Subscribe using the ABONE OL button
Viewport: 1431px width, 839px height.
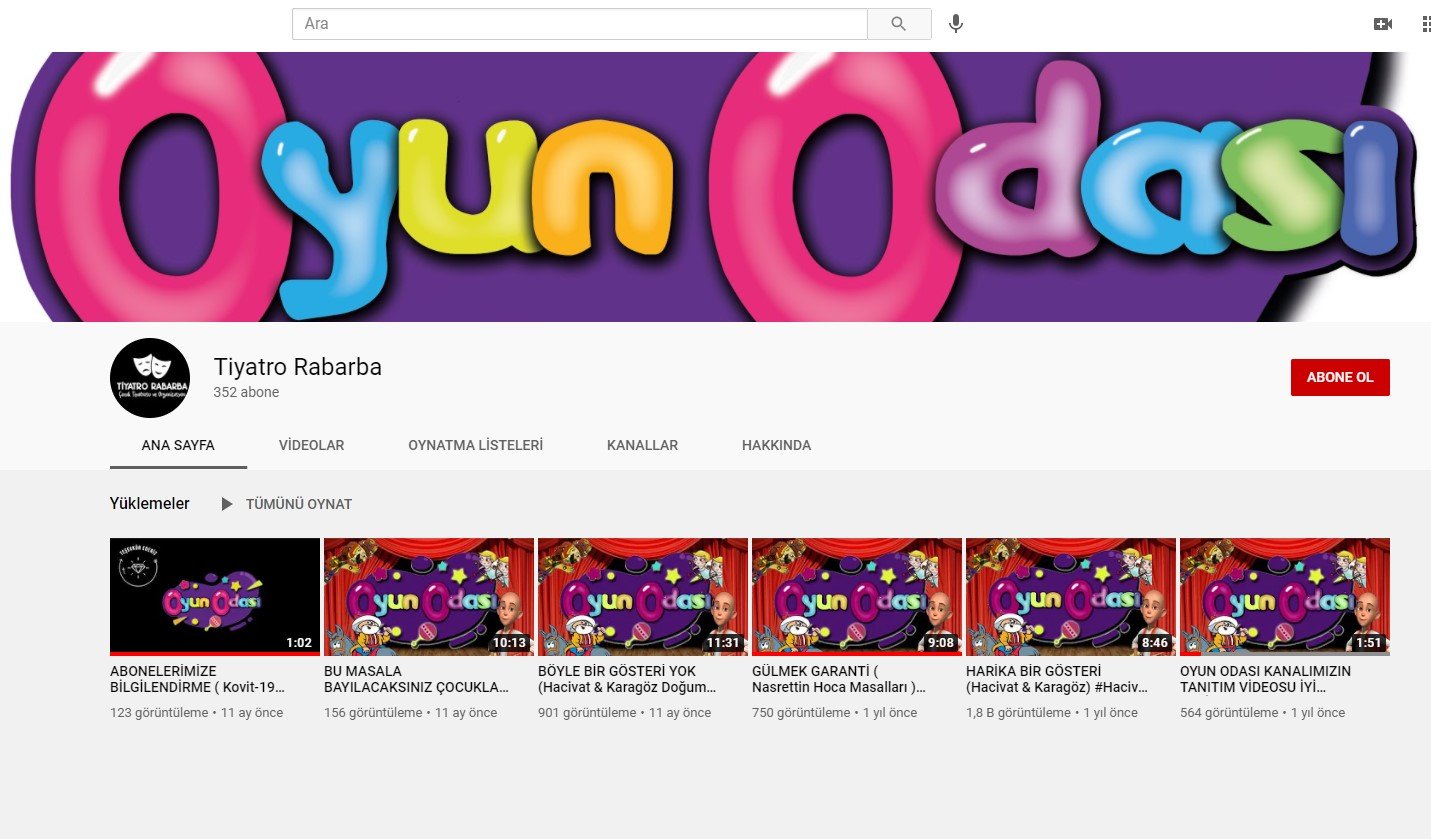pyautogui.click(x=1339, y=377)
